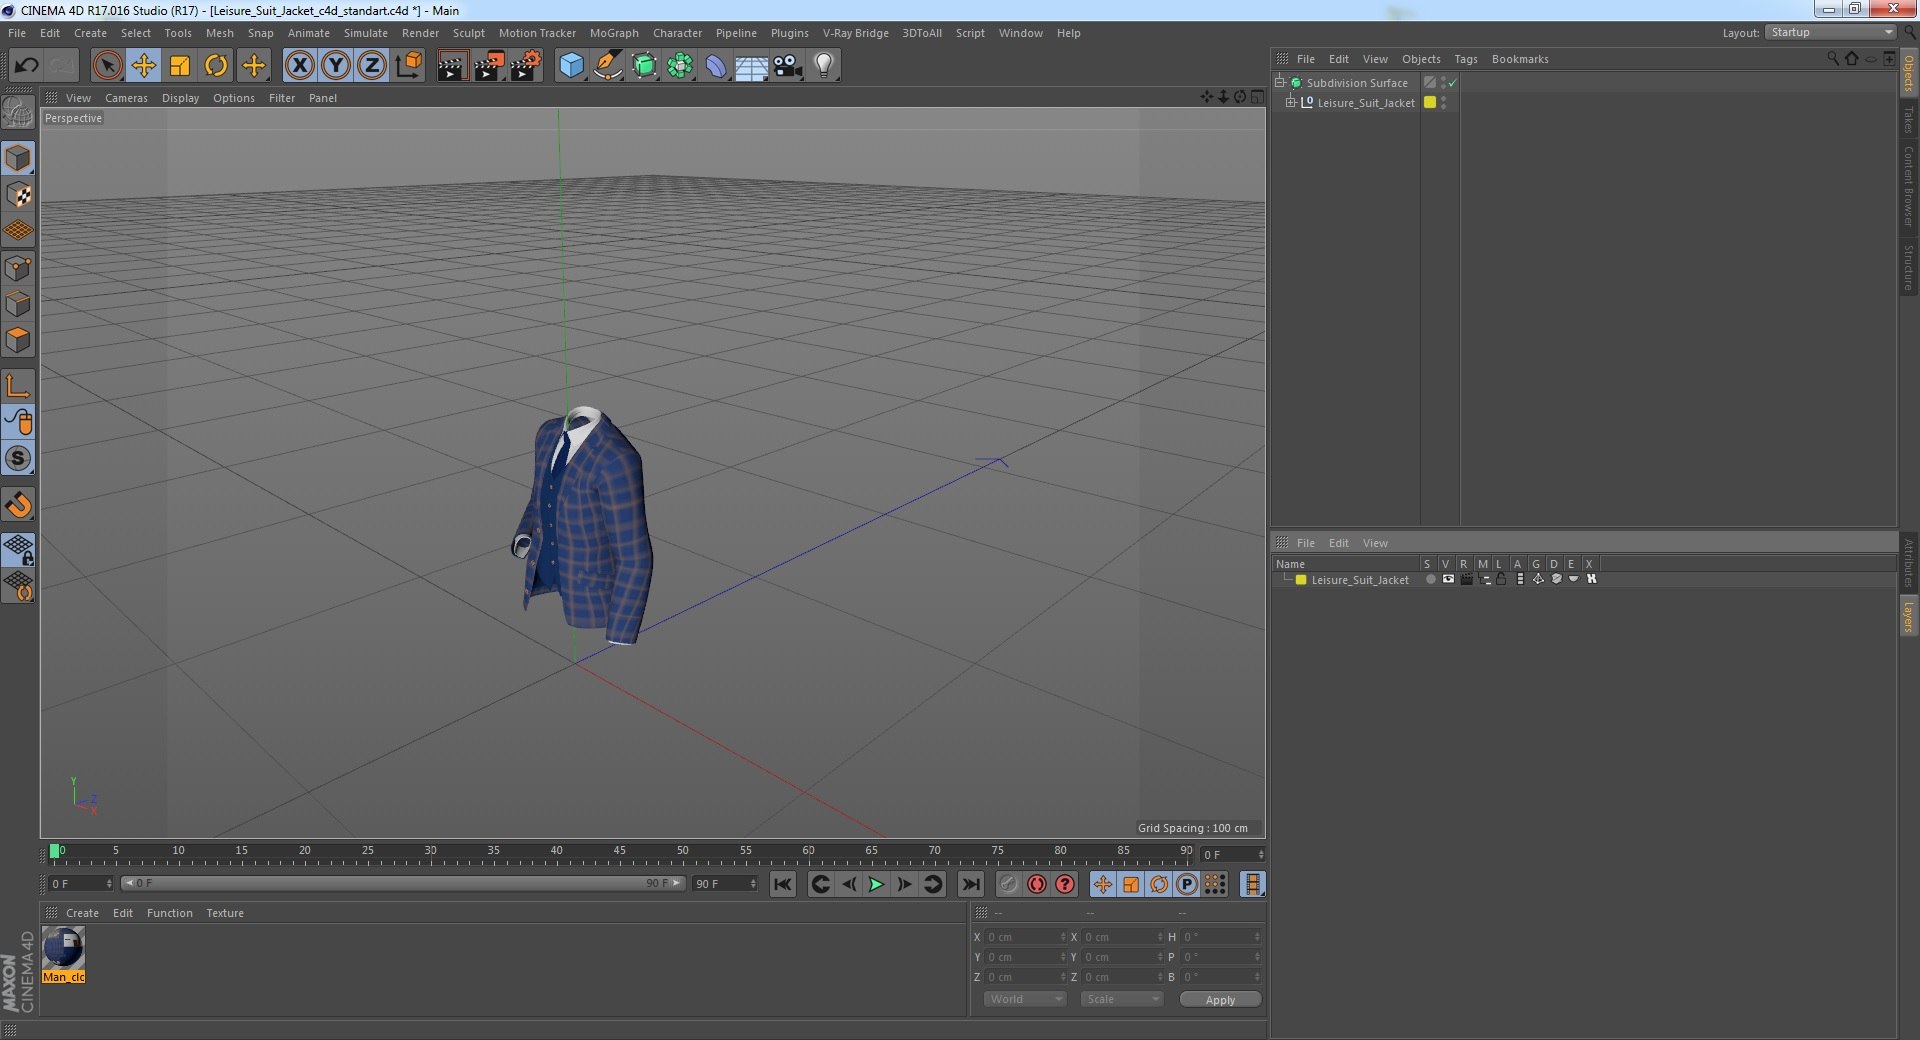Switch to Polygons mode
This screenshot has width=1920, height=1040.
18,340
